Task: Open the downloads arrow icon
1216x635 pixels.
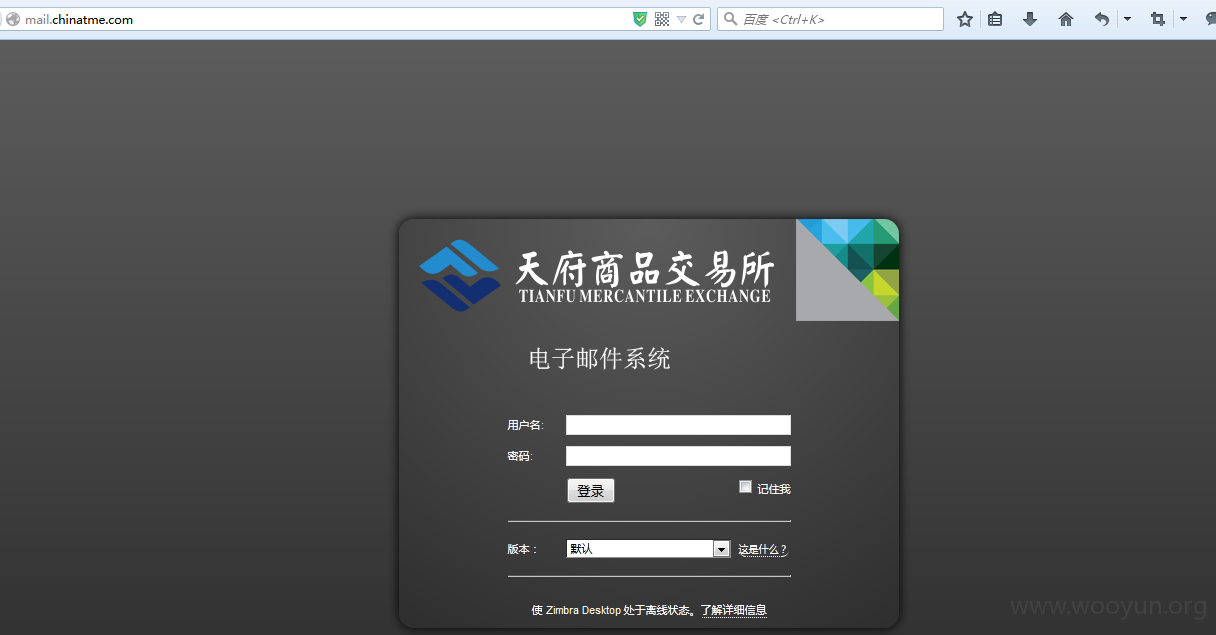Action: point(1030,19)
